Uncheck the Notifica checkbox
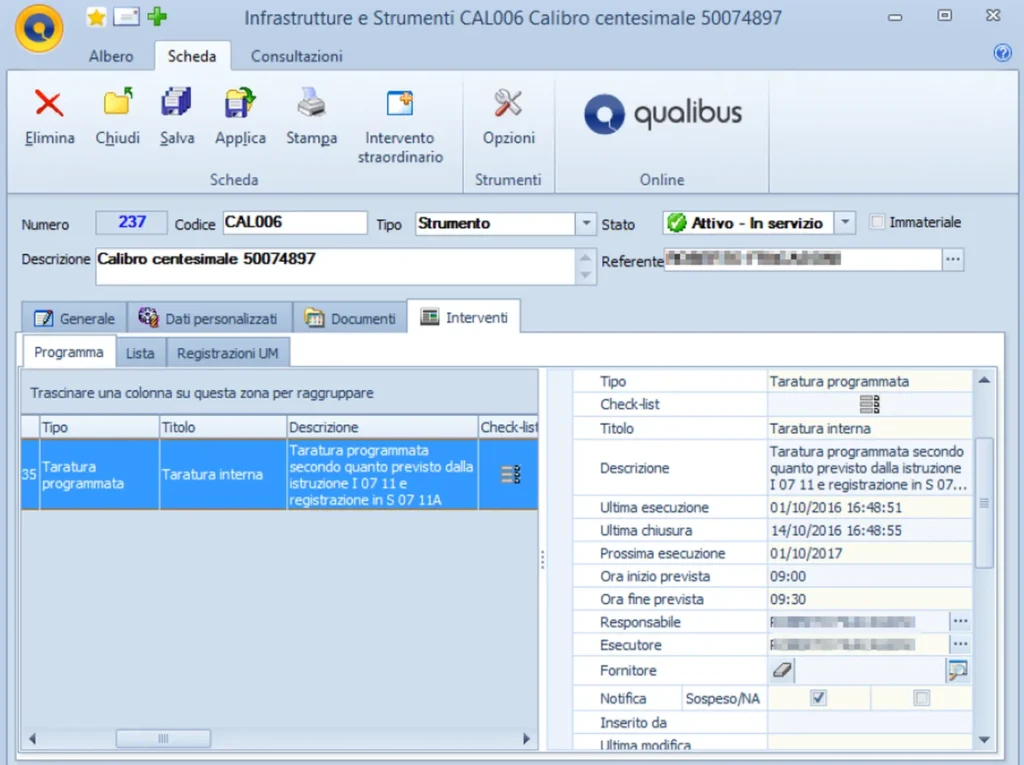This screenshot has width=1024, height=765. click(819, 698)
